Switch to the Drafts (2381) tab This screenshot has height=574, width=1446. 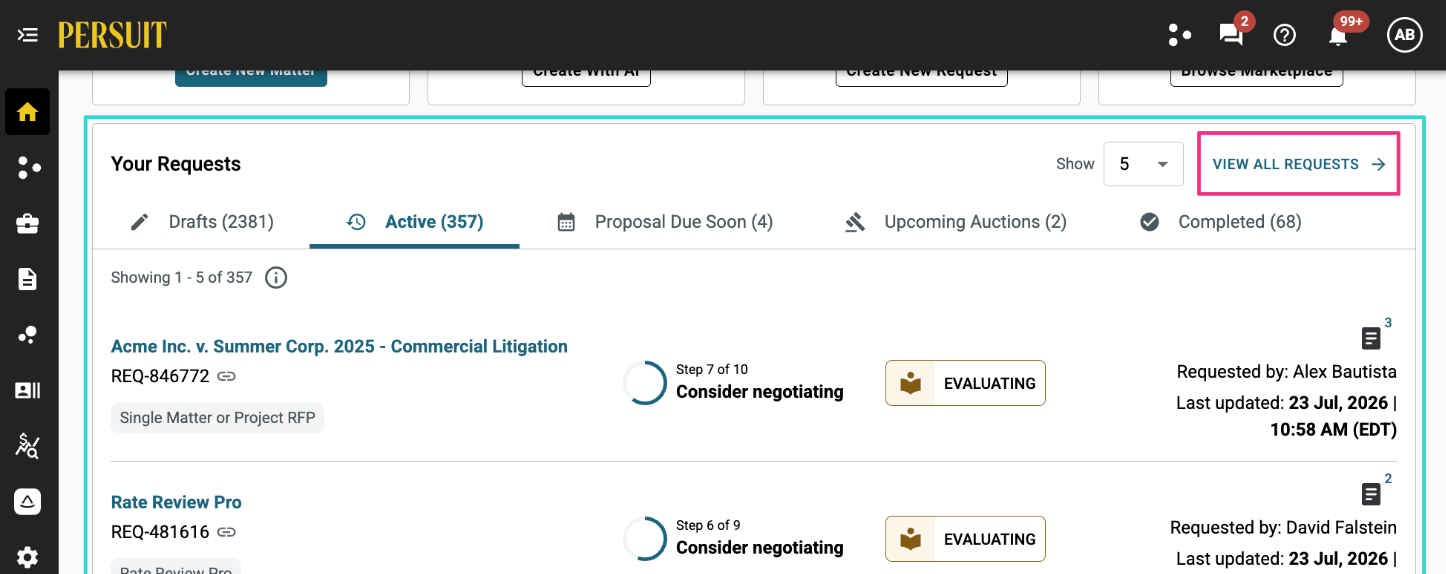pyautogui.click(x=202, y=222)
